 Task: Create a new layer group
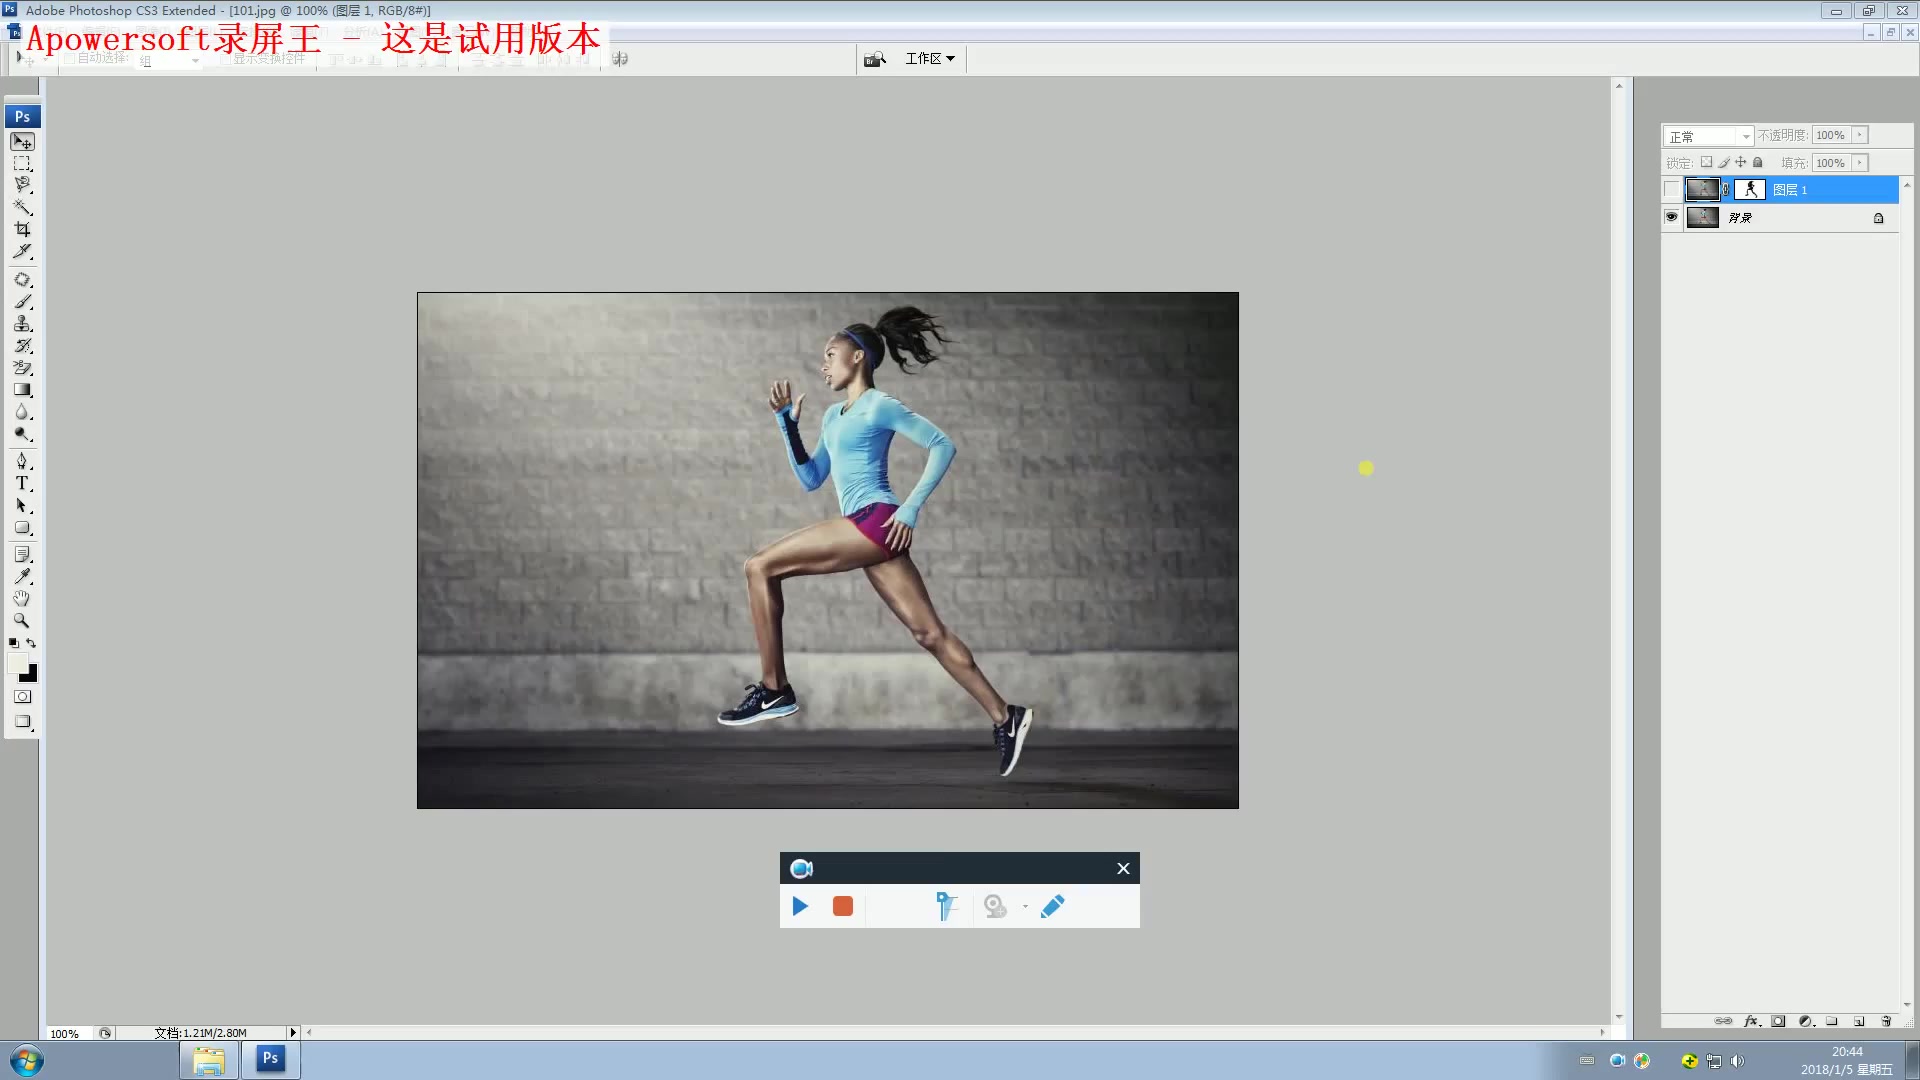click(x=1832, y=1021)
